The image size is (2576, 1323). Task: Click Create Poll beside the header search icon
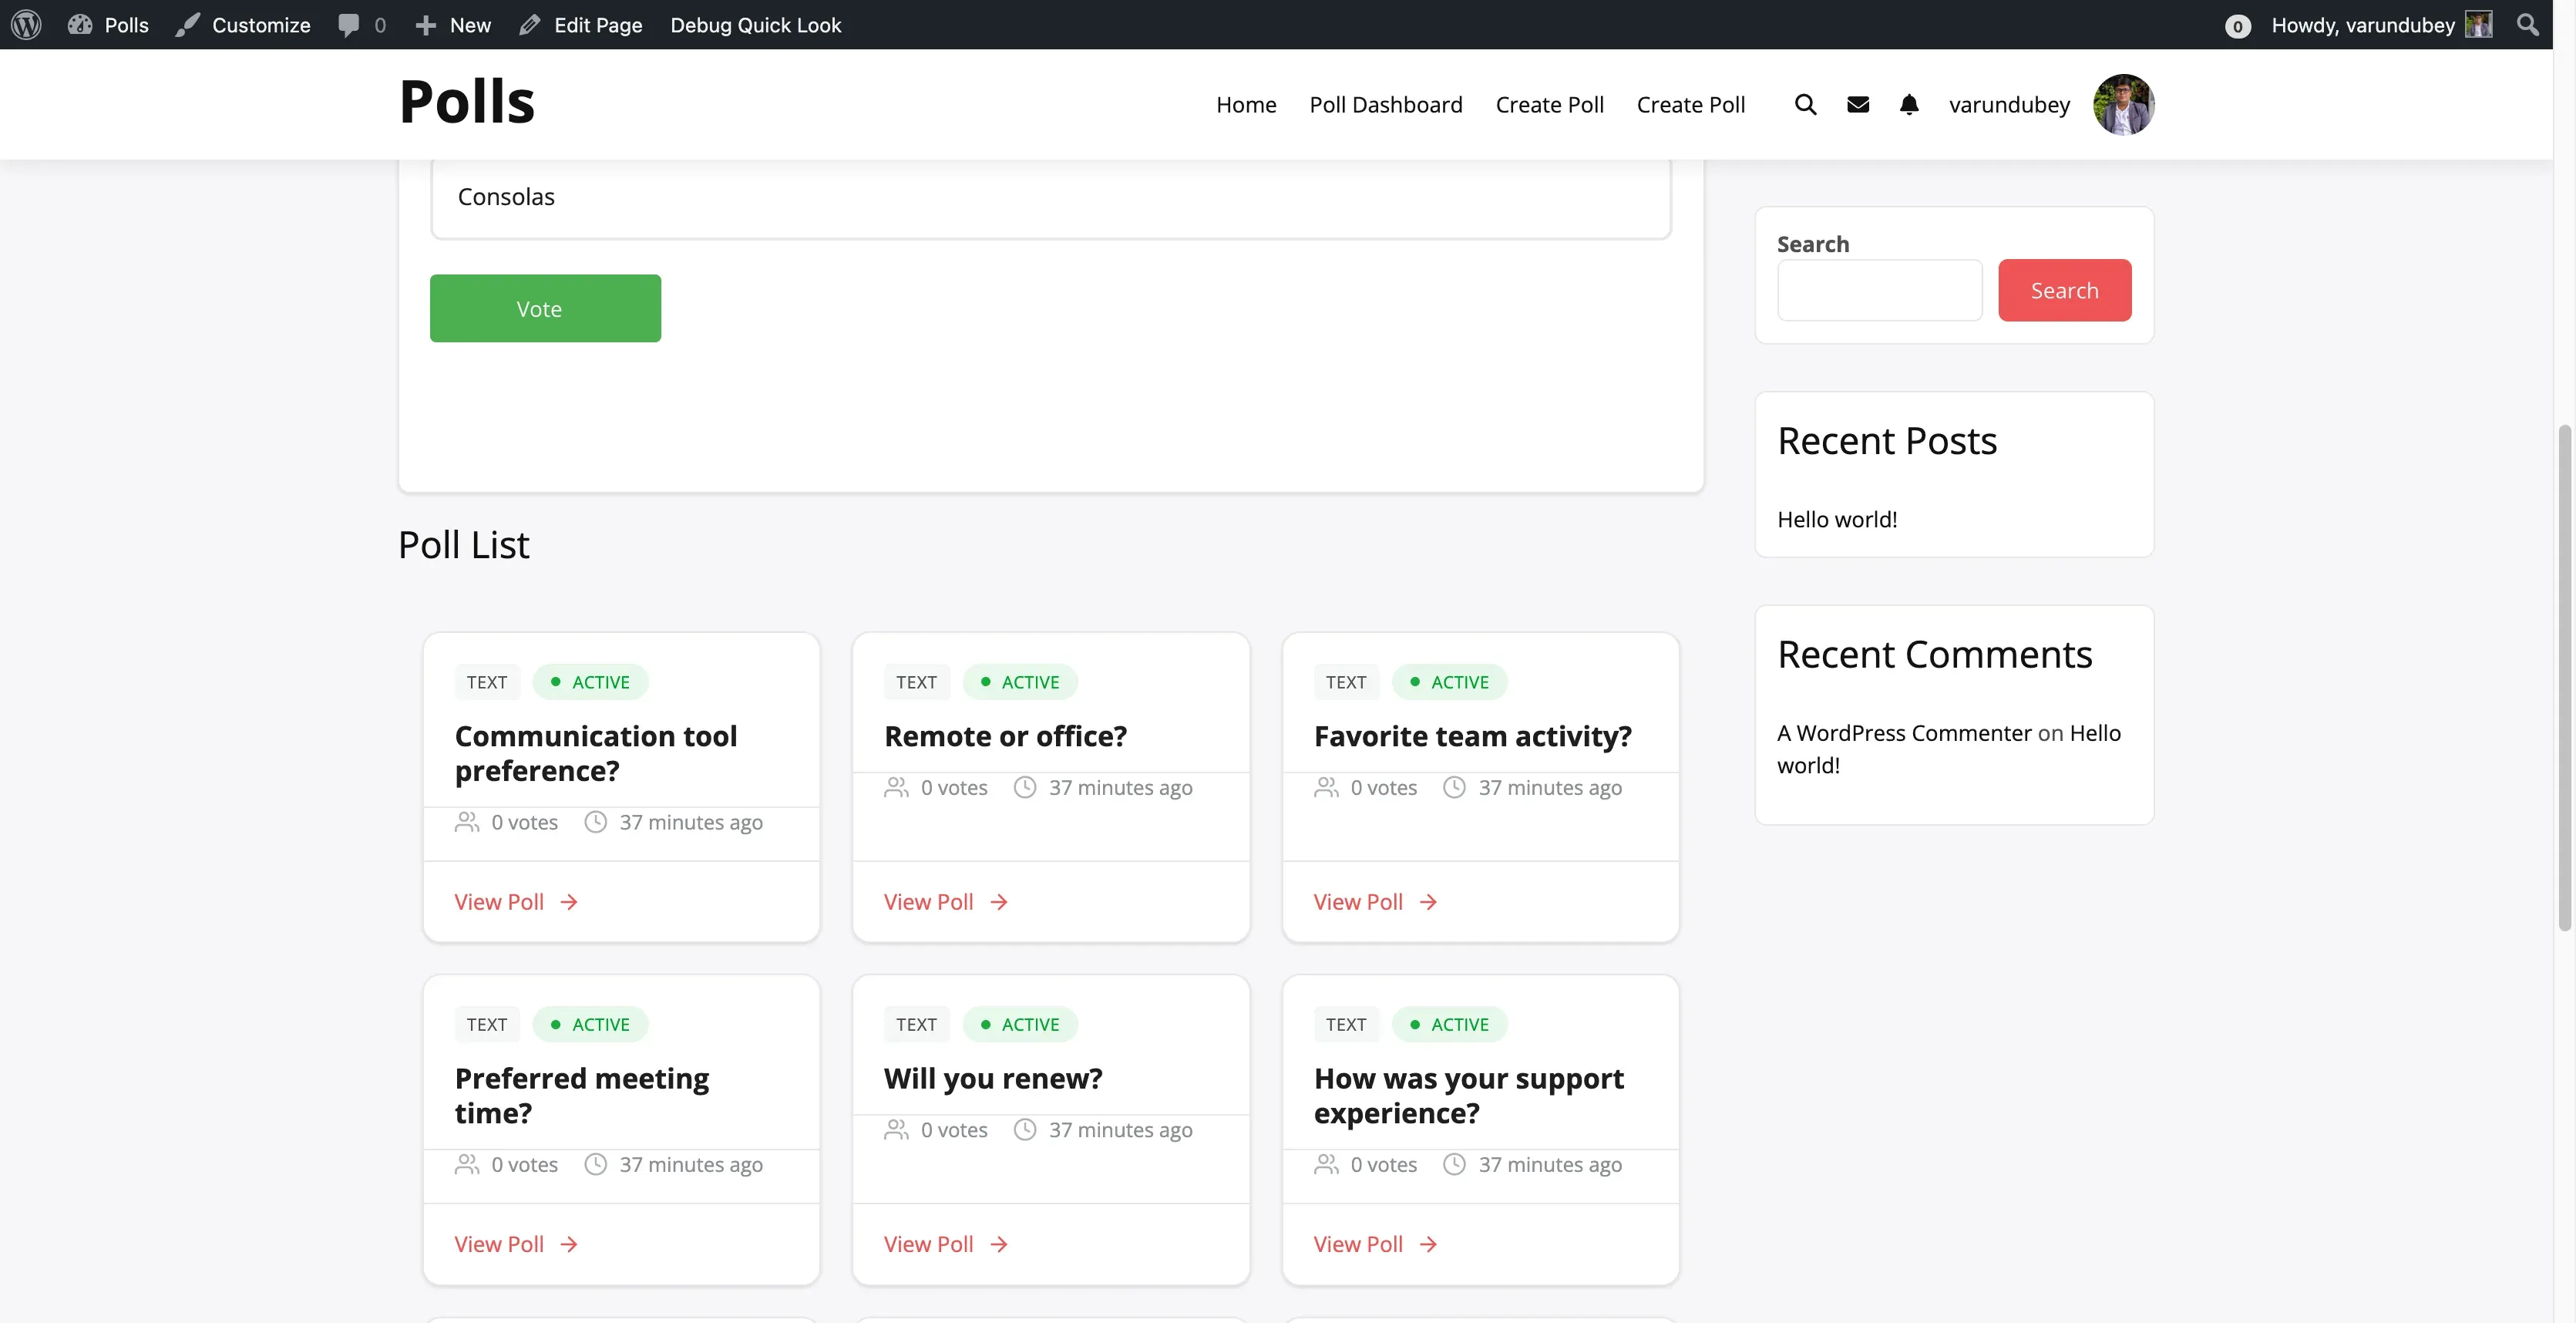point(1690,104)
